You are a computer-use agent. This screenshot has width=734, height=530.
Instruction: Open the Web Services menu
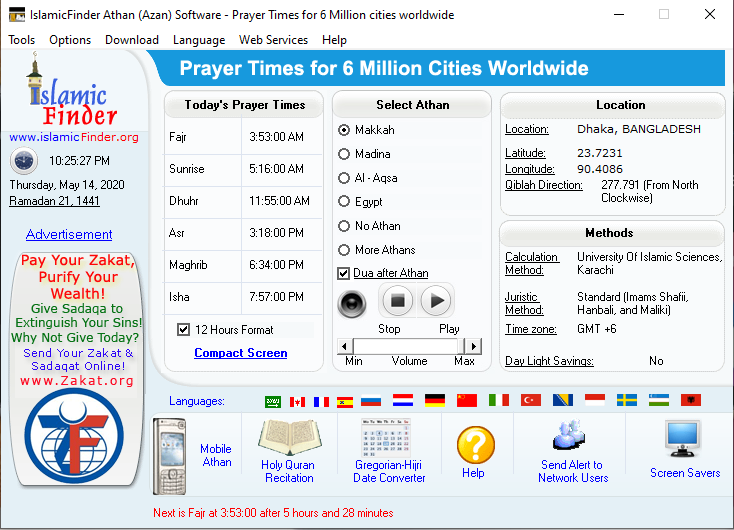point(273,40)
